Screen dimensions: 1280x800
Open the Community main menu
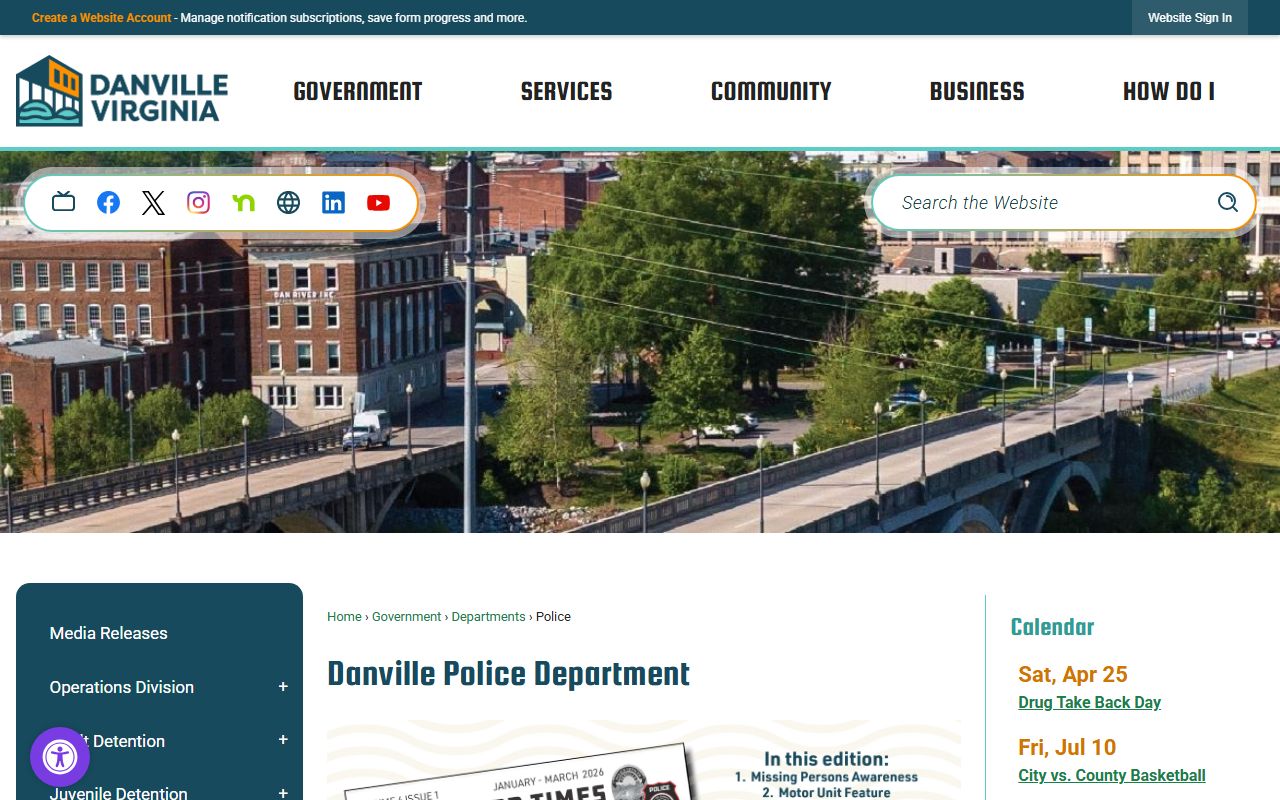771,92
